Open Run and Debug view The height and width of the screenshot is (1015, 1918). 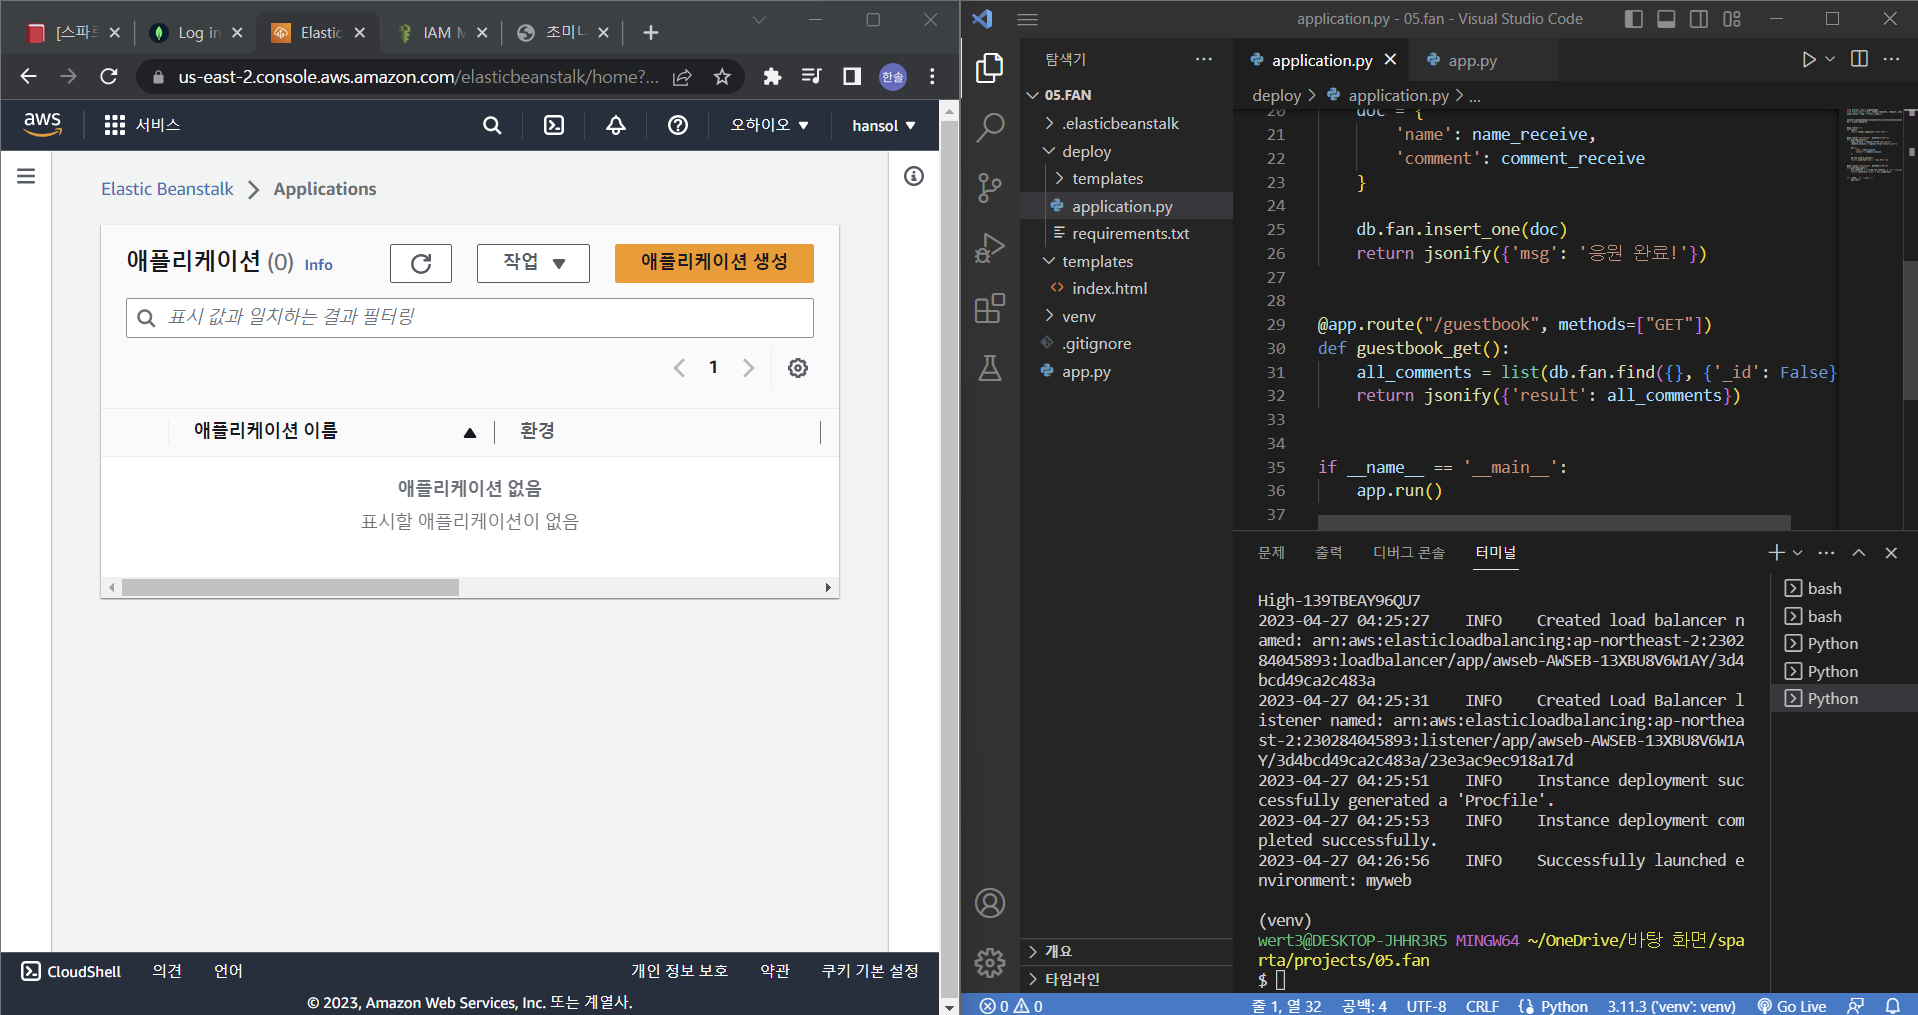(x=990, y=248)
